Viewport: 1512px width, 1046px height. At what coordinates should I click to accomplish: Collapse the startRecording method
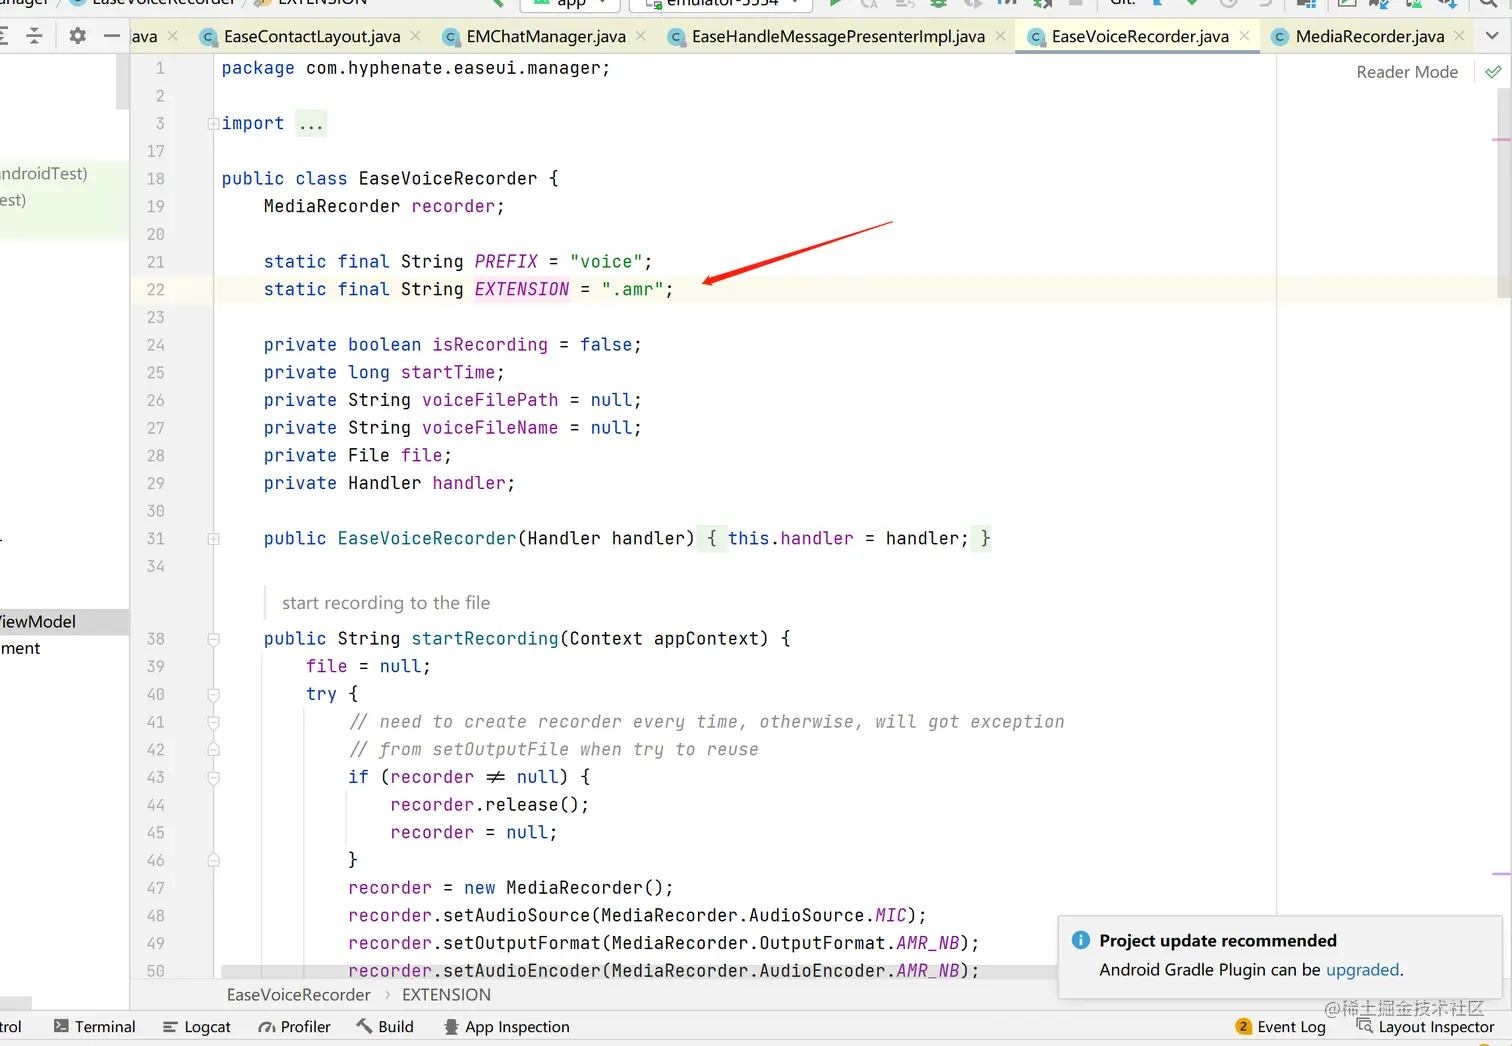213,639
